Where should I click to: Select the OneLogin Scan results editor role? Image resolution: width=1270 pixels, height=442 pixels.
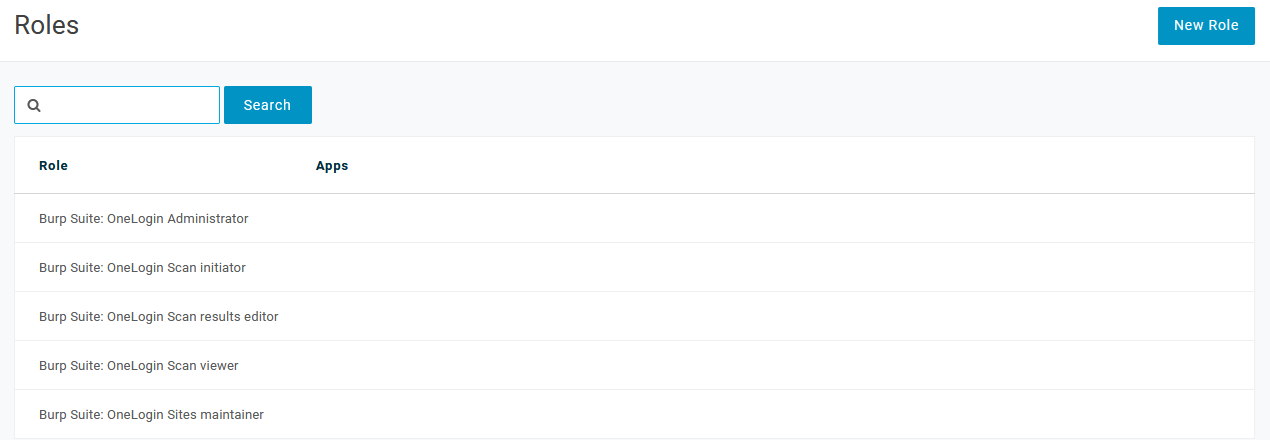159,316
